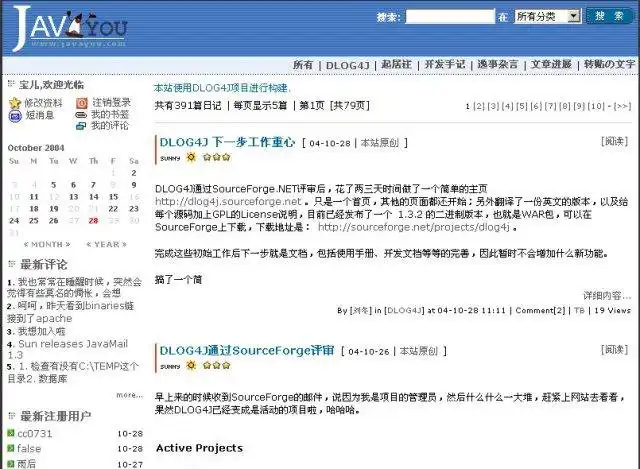The width and height of the screenshot is (640, 469).
Task: Open the 所有 navigation tab
Action: 303,65
